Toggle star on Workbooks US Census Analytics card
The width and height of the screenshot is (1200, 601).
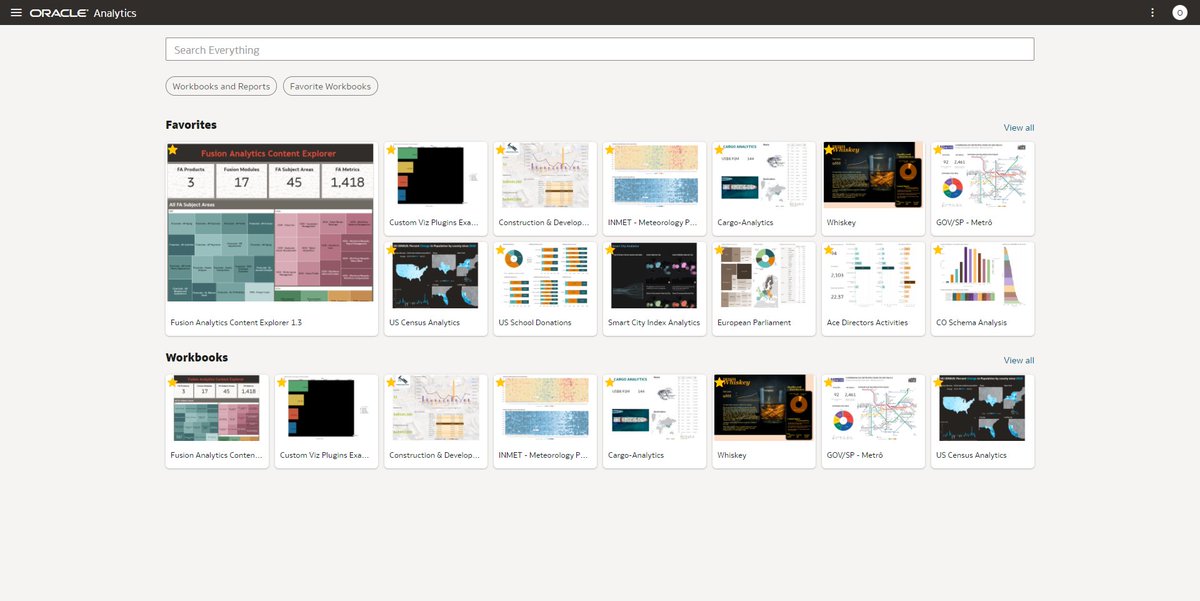coord(938,382)
